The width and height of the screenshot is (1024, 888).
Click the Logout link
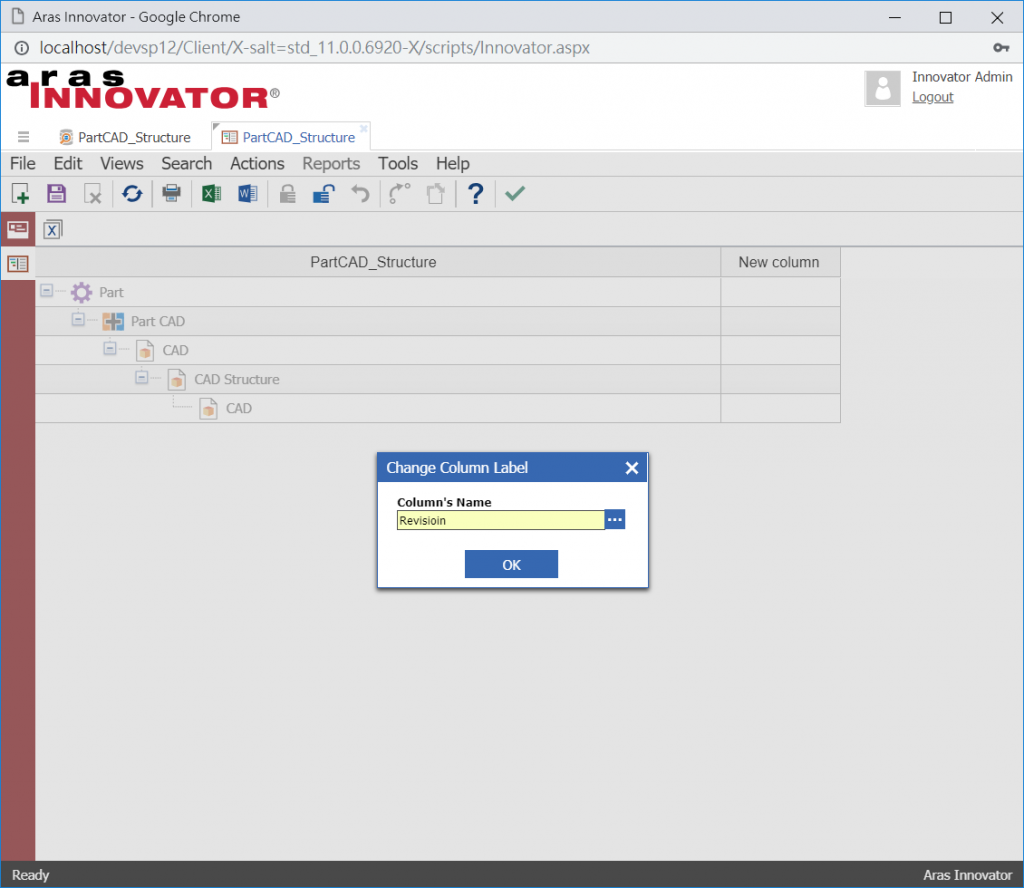(x=933, y=97)
